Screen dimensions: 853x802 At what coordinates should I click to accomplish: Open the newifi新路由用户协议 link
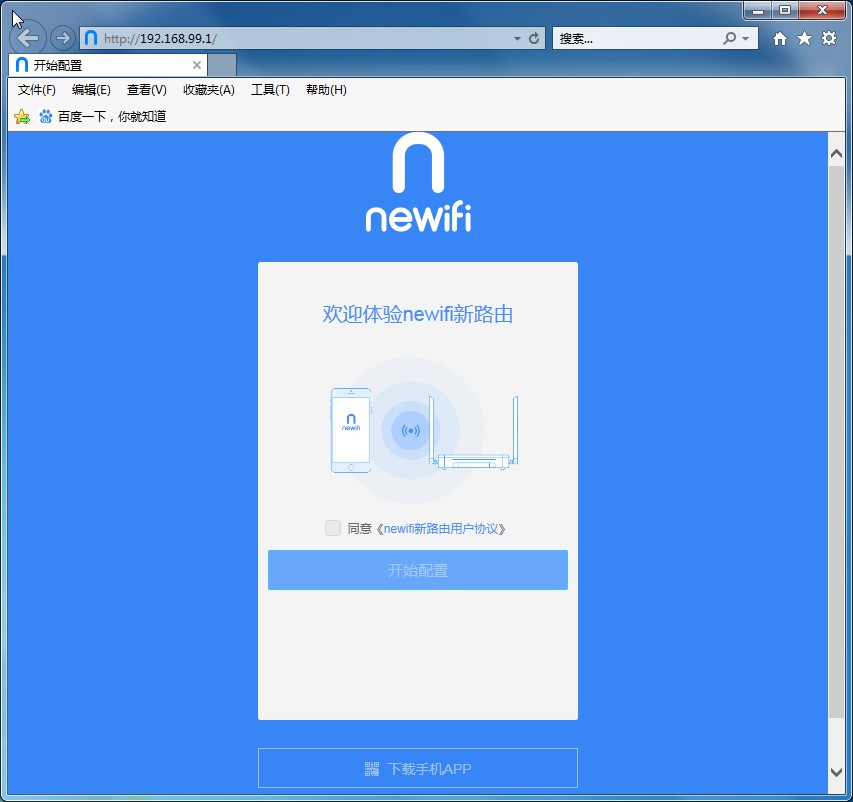coord(441,529)
